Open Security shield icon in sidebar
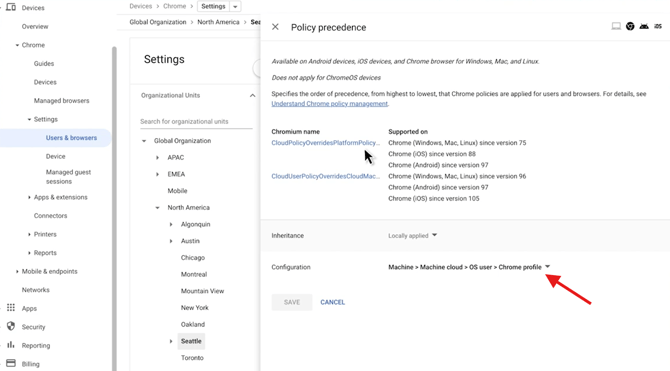 11,327
